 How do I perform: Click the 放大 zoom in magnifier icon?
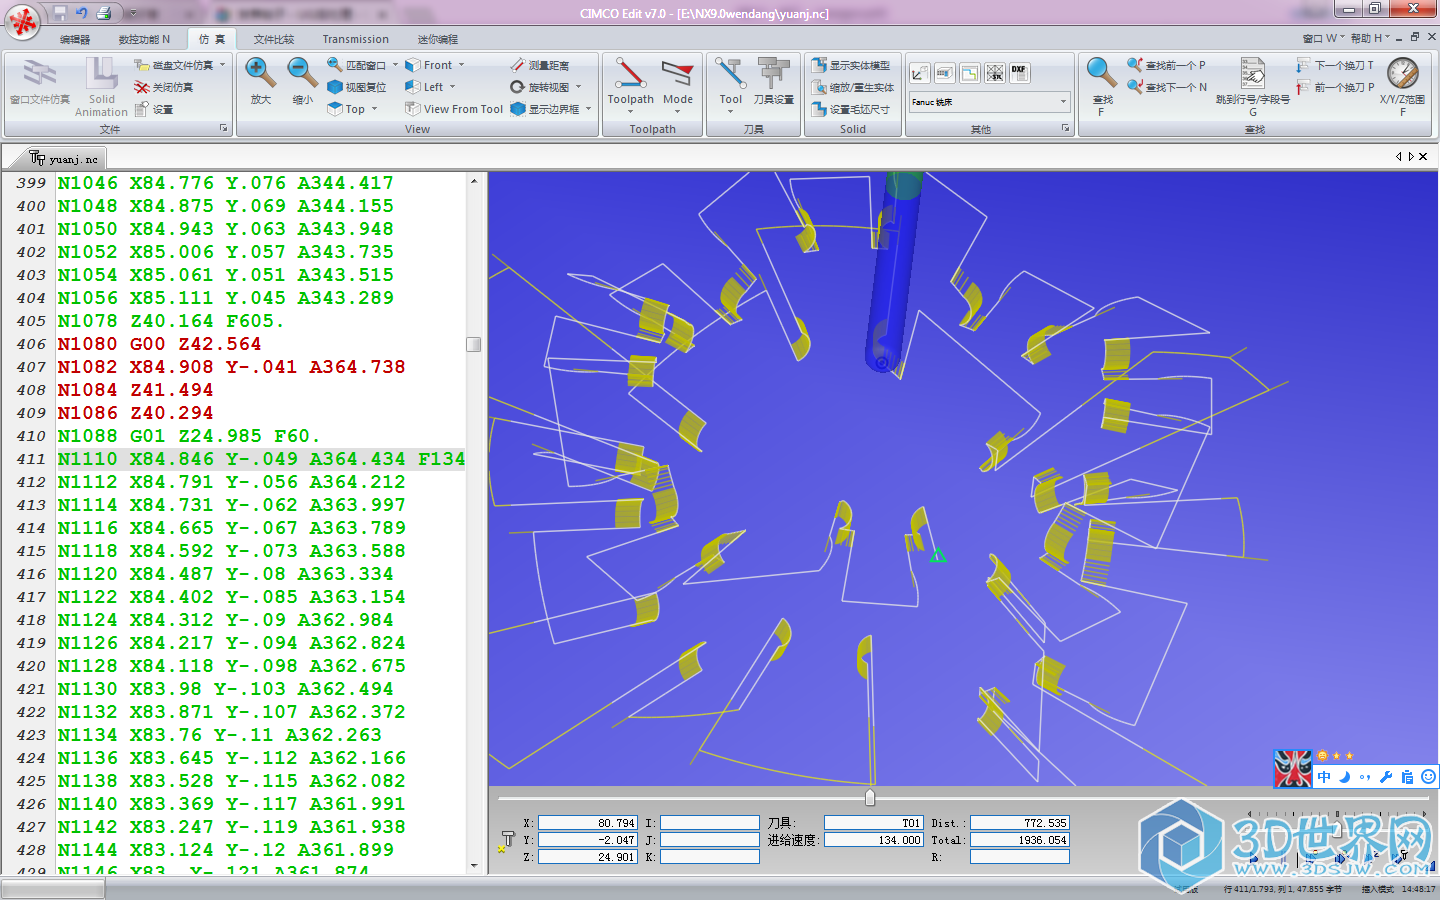(x=260, y=73)
